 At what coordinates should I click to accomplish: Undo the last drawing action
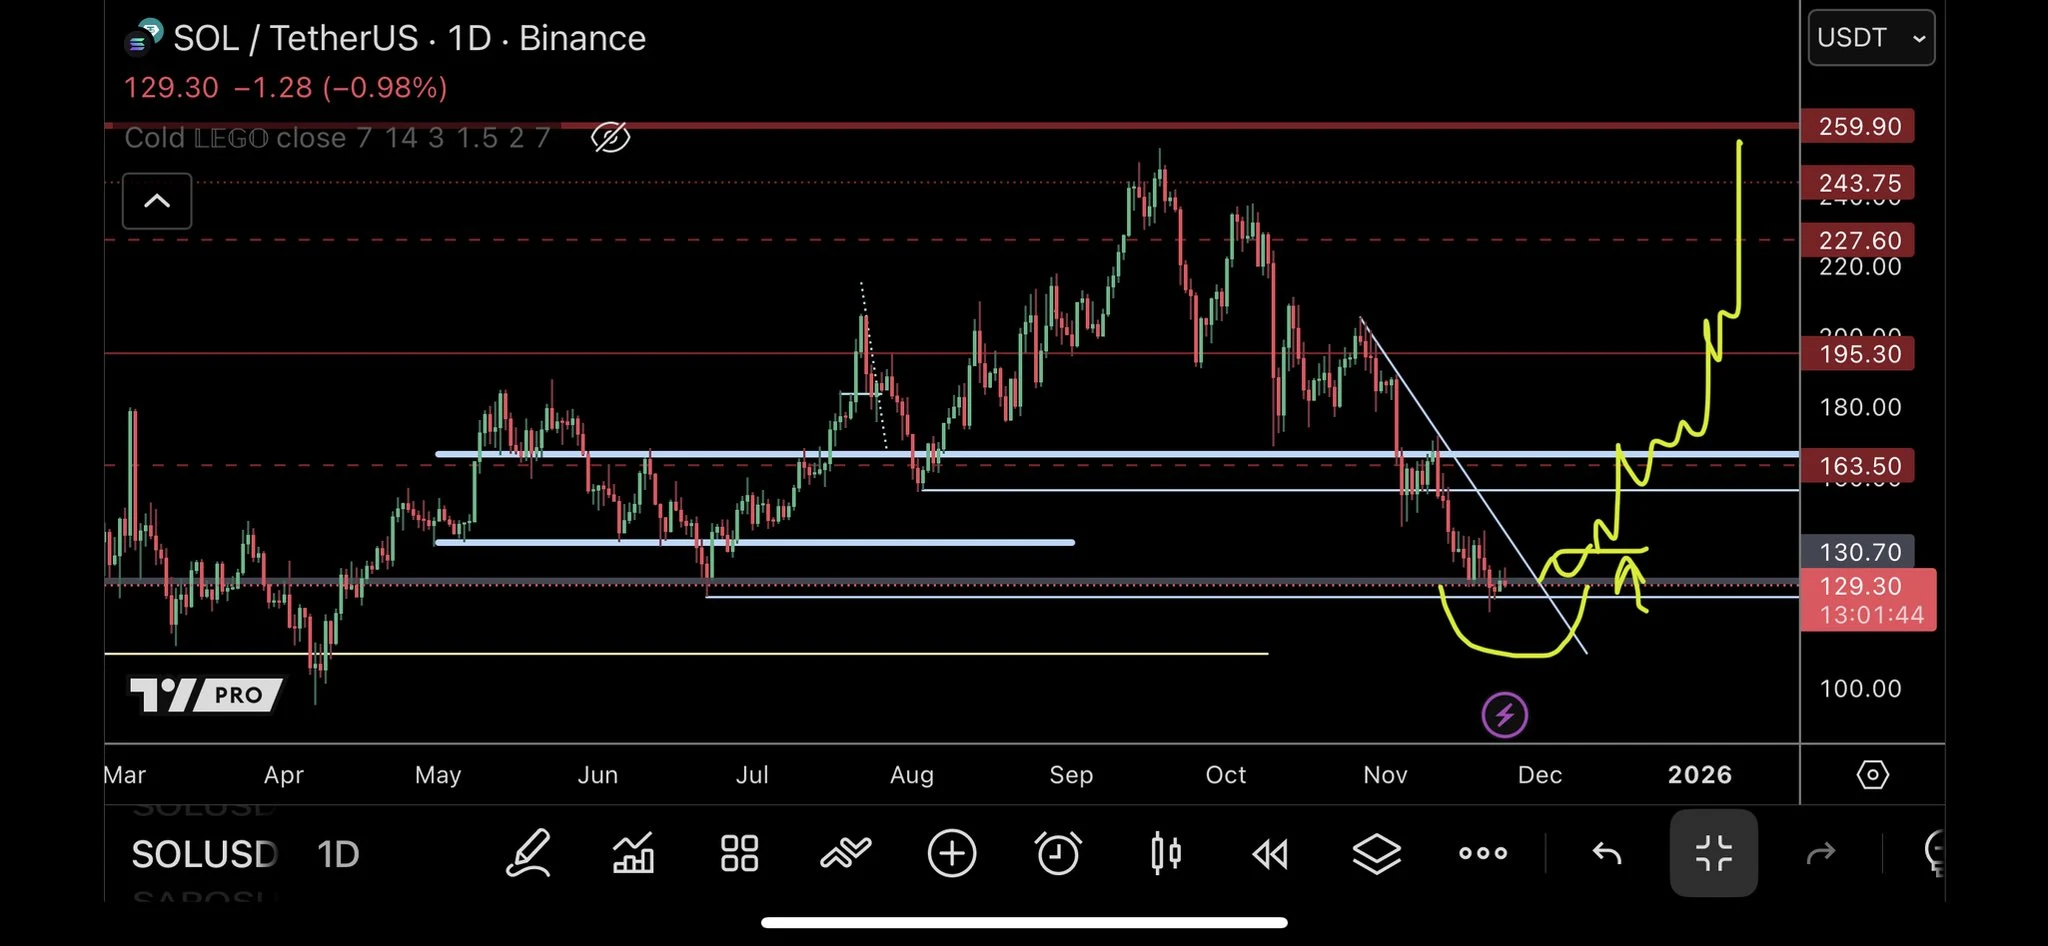[x=1607, y=854]
